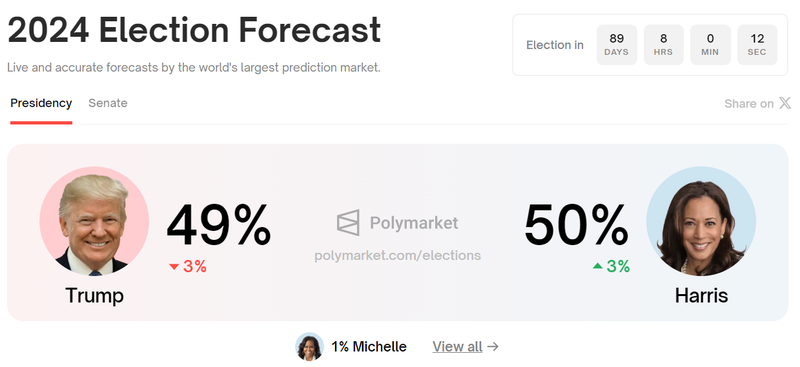Click the 8 HRS countdown box
800x367 pixels.
pos(664,45)
